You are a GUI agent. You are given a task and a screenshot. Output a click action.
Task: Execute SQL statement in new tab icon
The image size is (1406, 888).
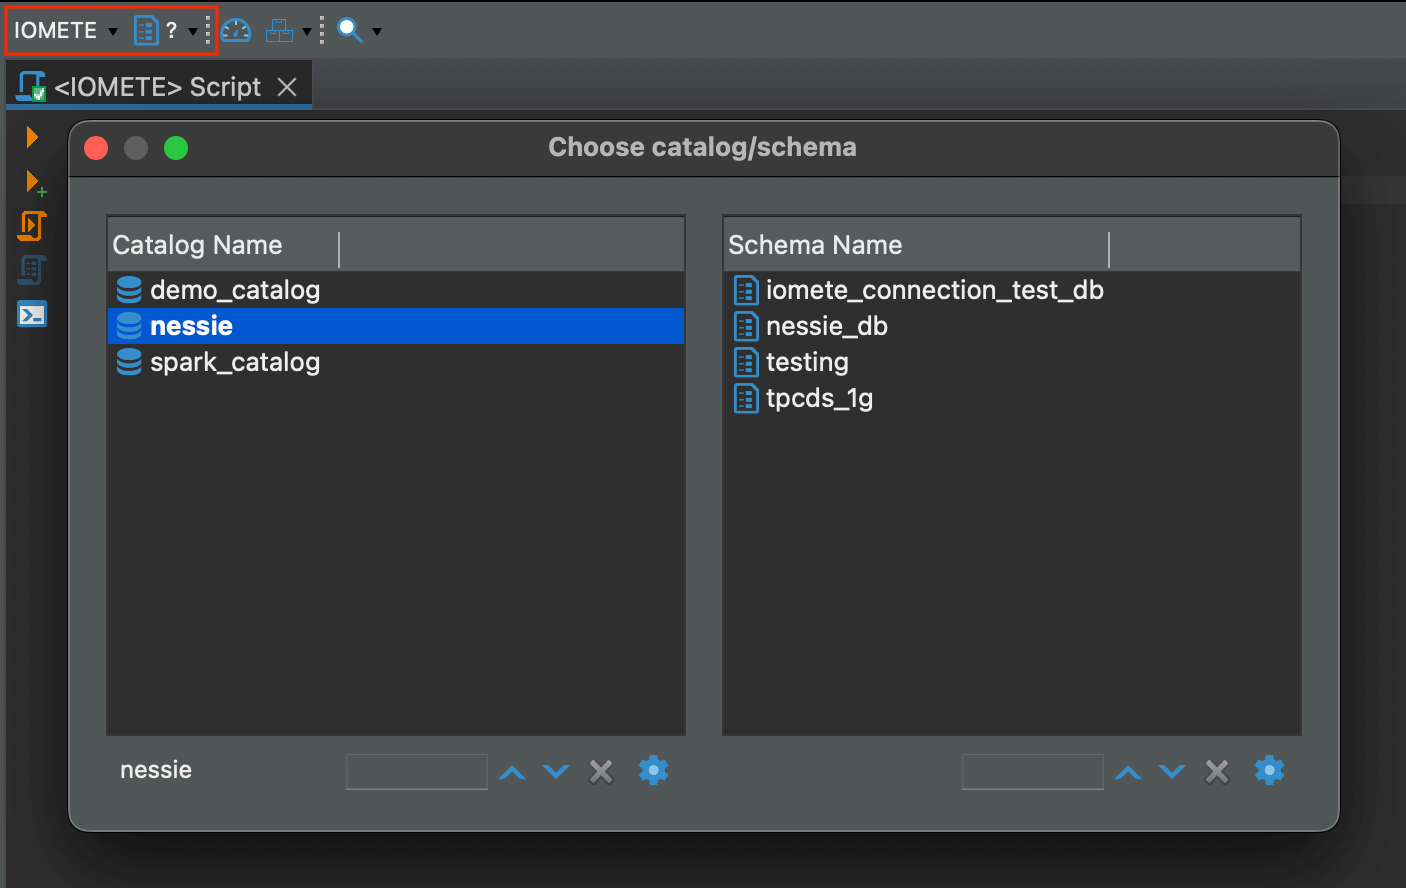point(35,182)
